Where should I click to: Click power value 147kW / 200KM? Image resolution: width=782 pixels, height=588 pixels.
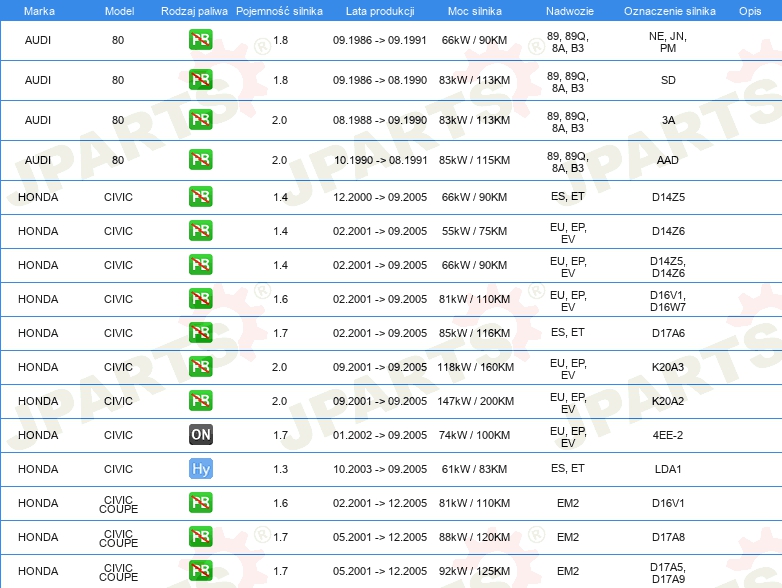point(475,401)
